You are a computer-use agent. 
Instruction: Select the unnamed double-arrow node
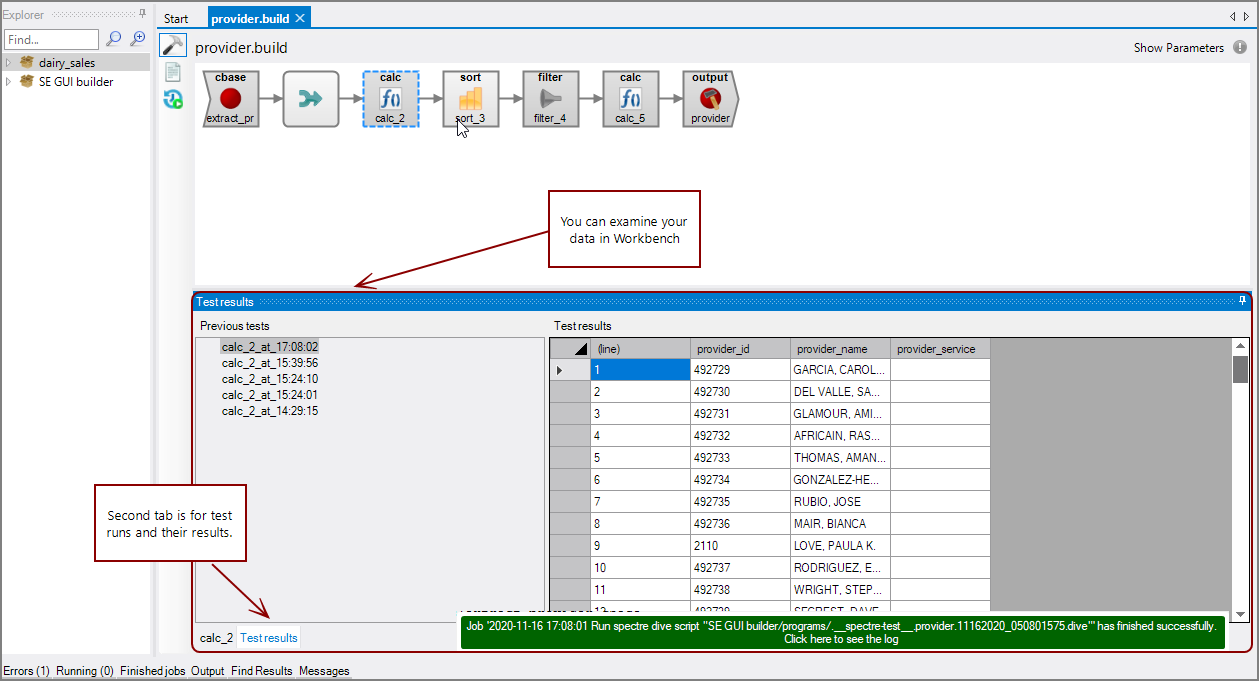point(311,98)
